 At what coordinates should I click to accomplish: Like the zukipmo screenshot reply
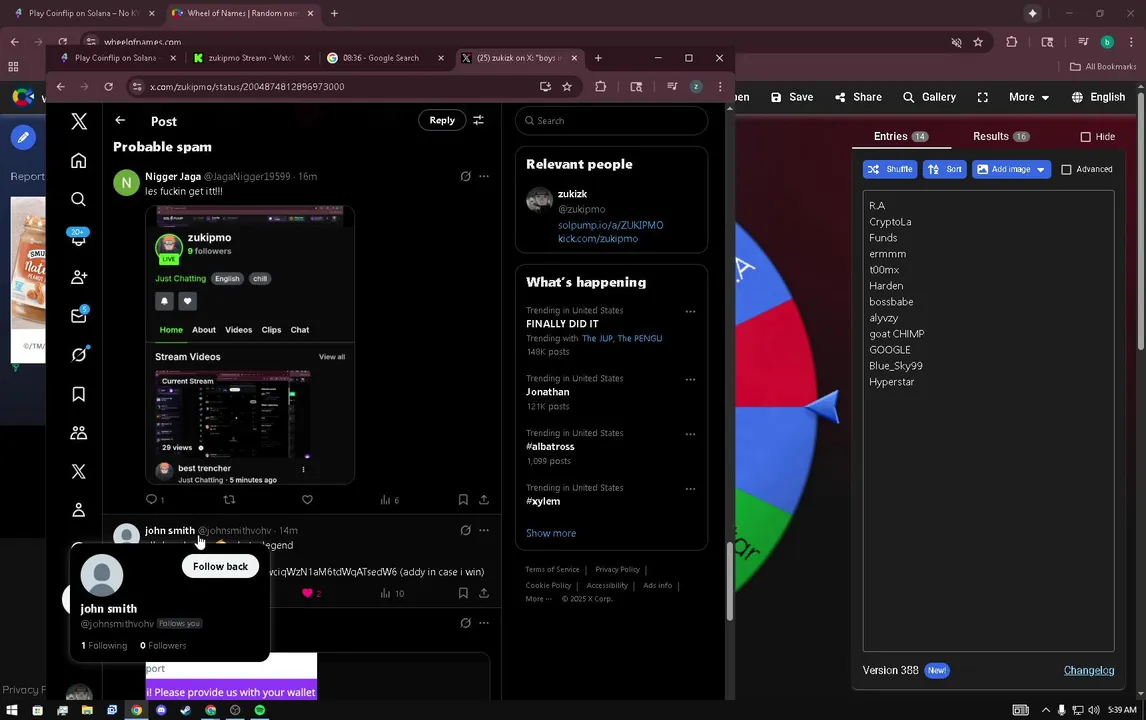[x=307, y=500]
